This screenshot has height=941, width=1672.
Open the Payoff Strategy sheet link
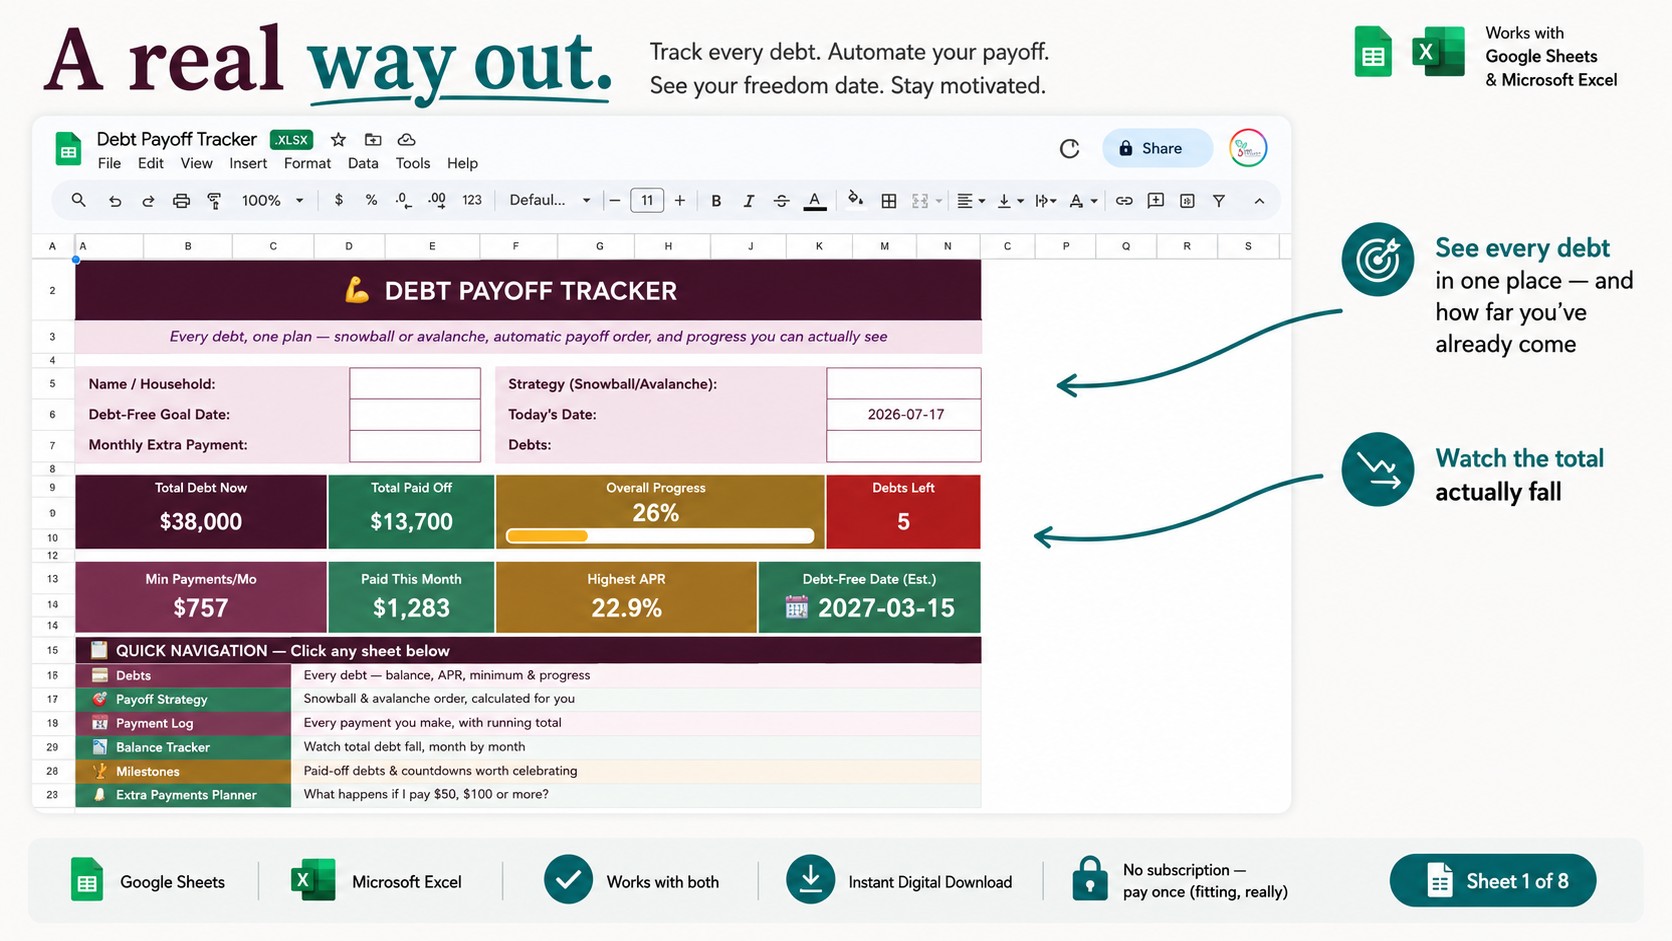pos(183,699)
